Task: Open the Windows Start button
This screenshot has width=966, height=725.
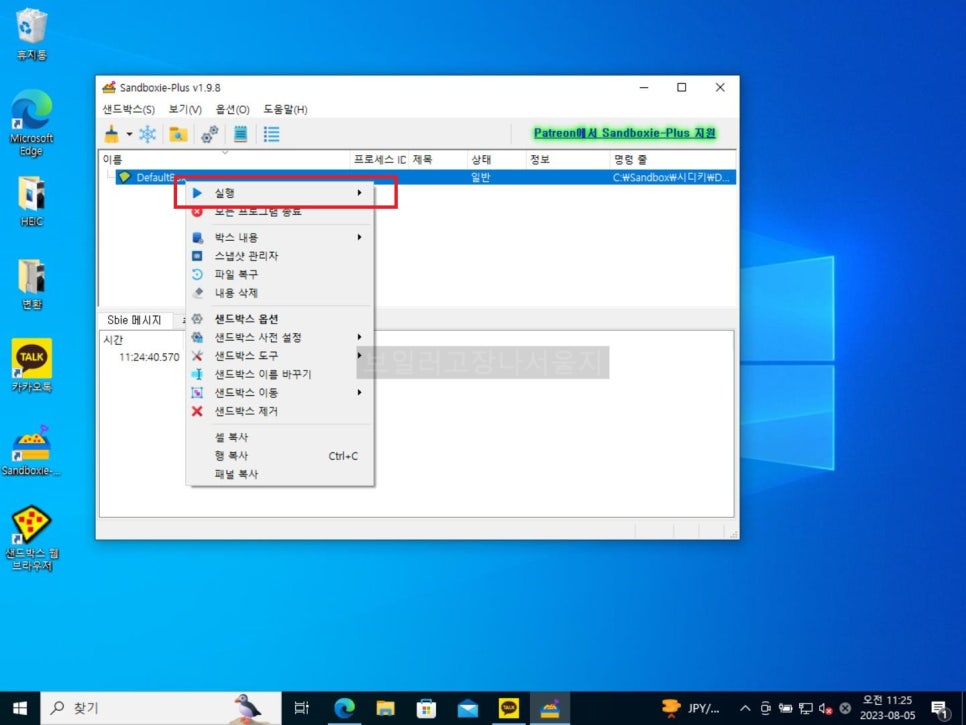Action: coord(20,708)
